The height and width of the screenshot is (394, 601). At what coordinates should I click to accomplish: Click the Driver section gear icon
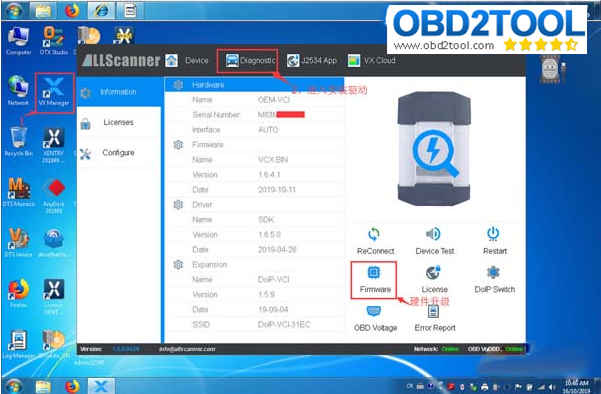(178, 205)
